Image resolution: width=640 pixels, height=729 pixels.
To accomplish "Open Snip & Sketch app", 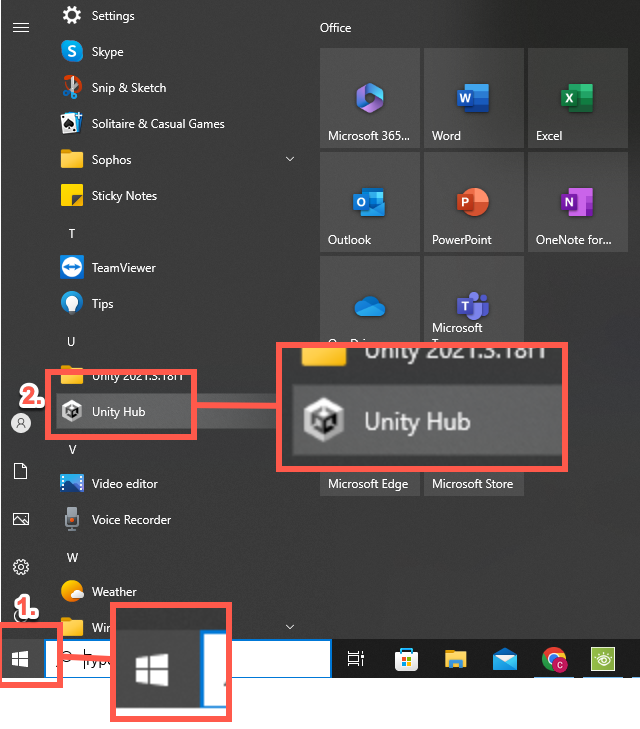I will coord(177,87).
